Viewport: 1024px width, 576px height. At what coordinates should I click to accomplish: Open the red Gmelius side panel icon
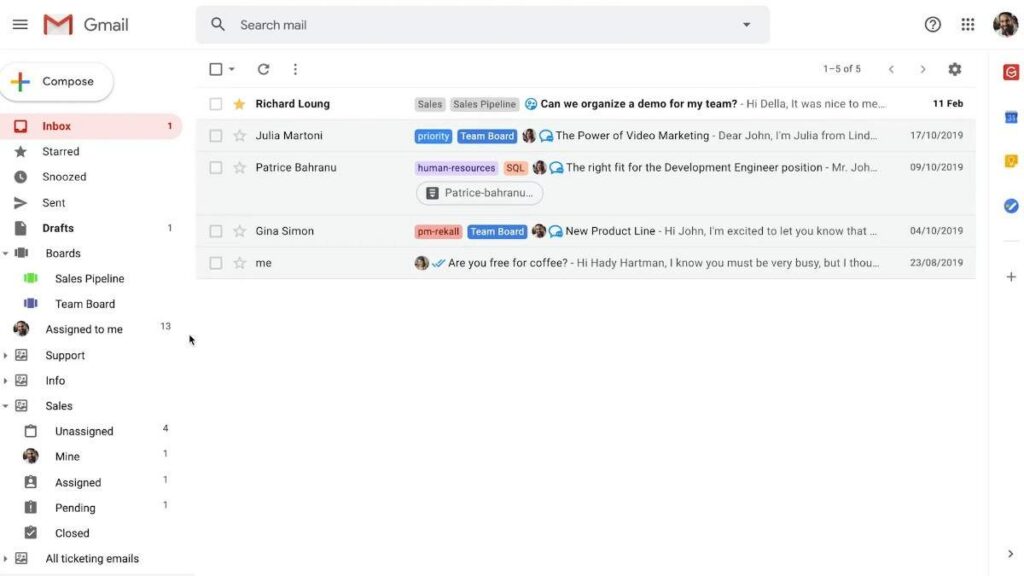click(1011, 72)
